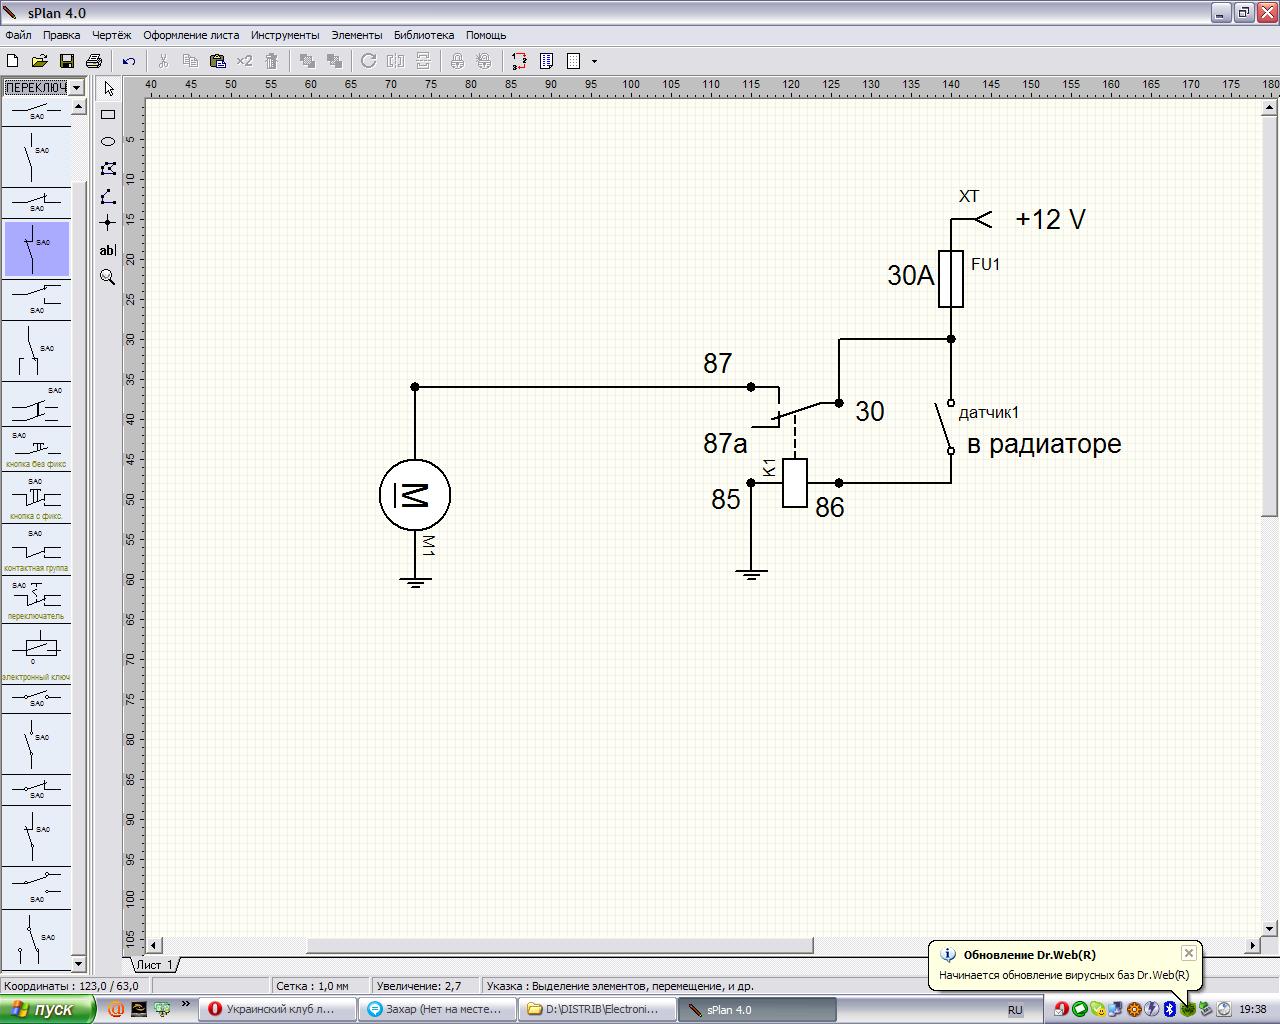Select the pointer selection tool

108,89
